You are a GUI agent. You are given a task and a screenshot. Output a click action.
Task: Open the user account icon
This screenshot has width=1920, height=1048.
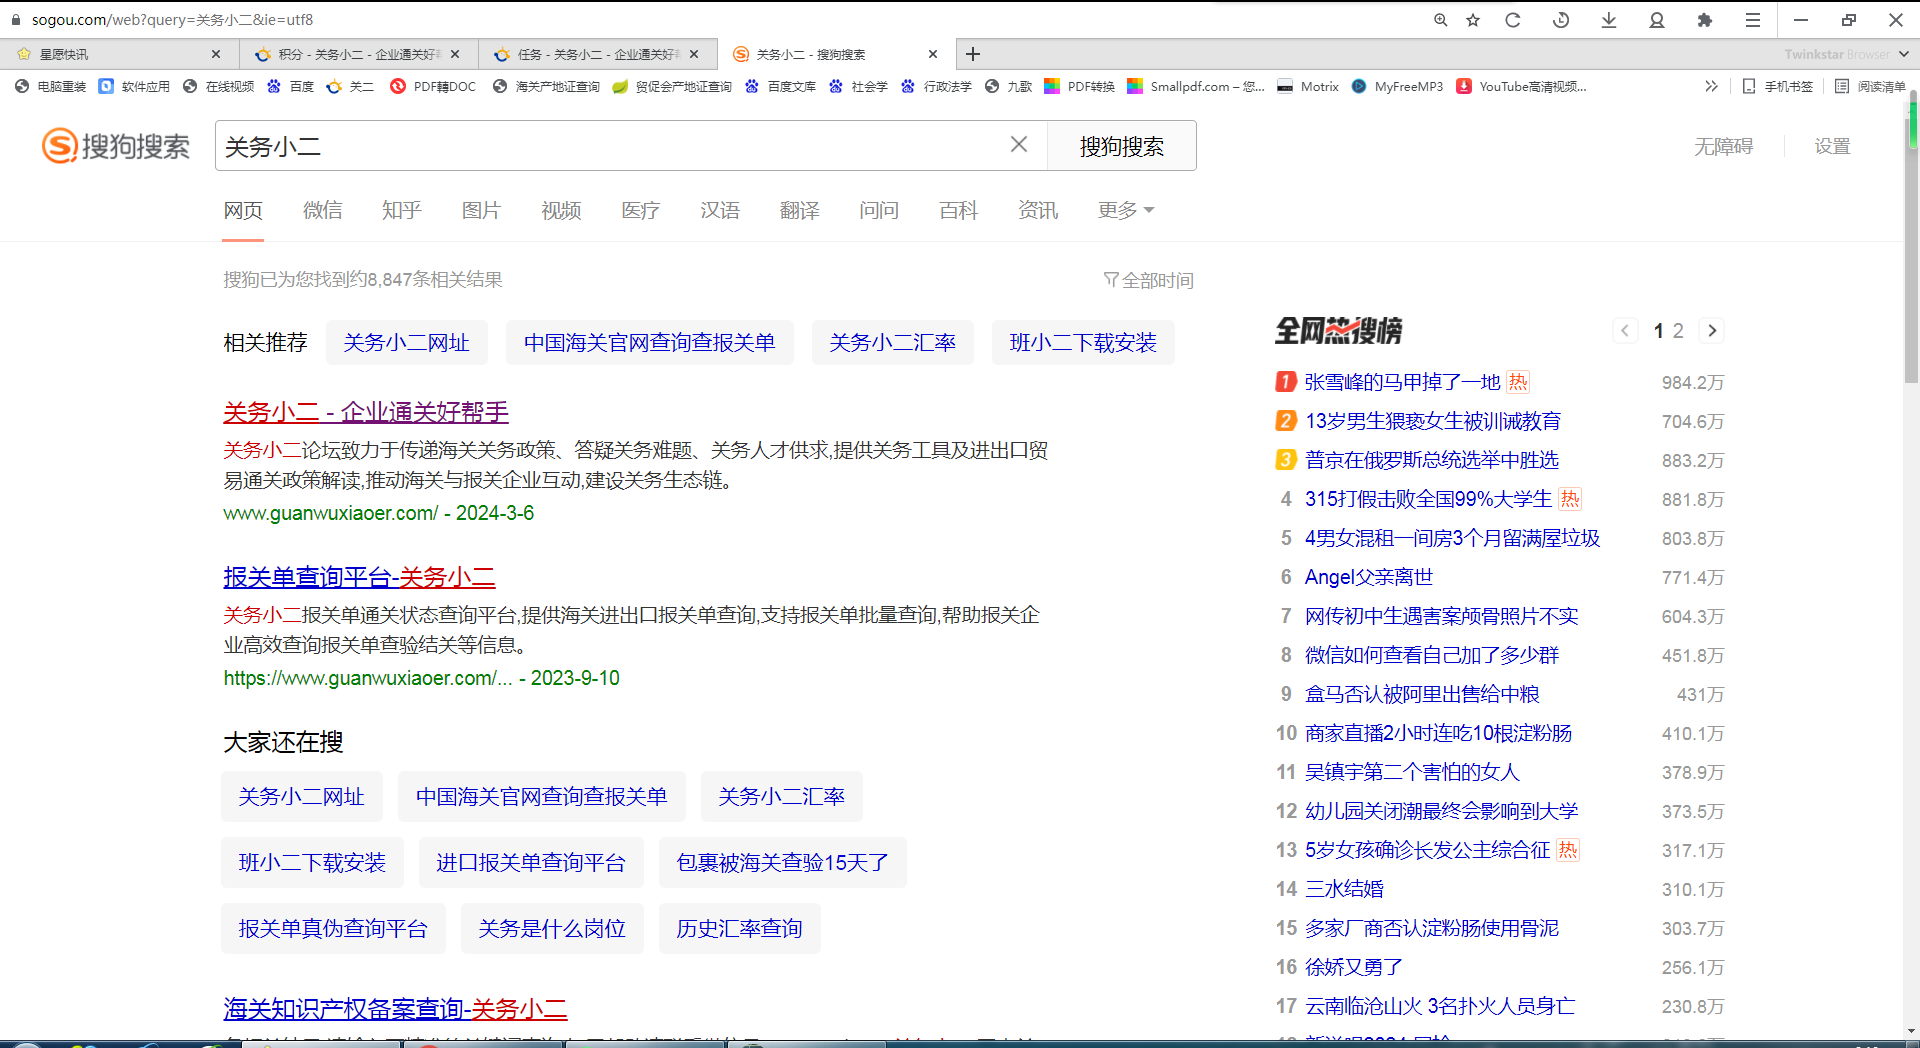pos(1657,20)
